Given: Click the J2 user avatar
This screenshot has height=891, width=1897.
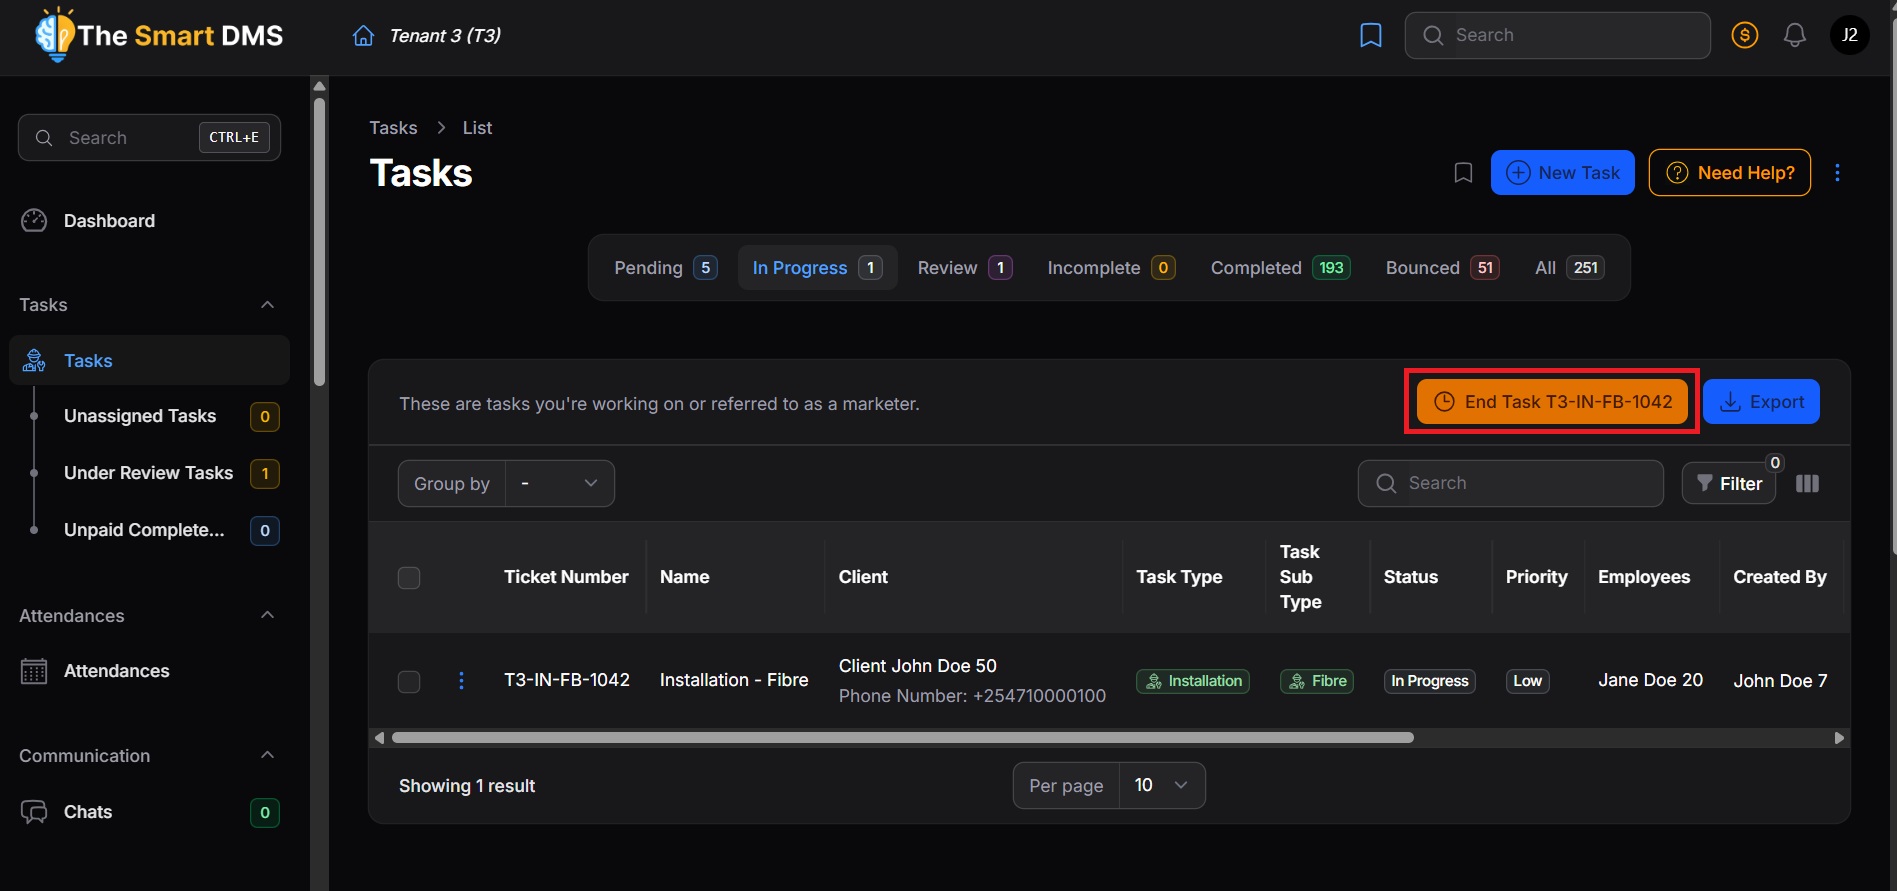Looking at the screenshot, I should click(x=1849, y=36).
